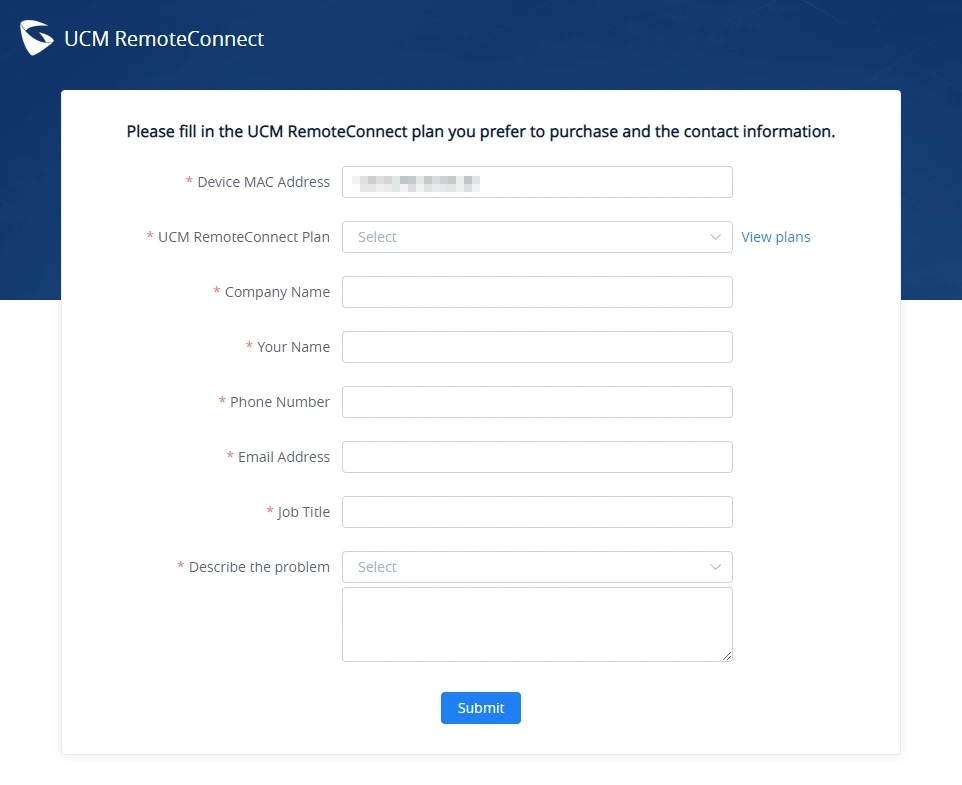This screenshot has width=962, height=785.
Task: Click the chevron arrow of the Plan select
Action: [715, 237]
